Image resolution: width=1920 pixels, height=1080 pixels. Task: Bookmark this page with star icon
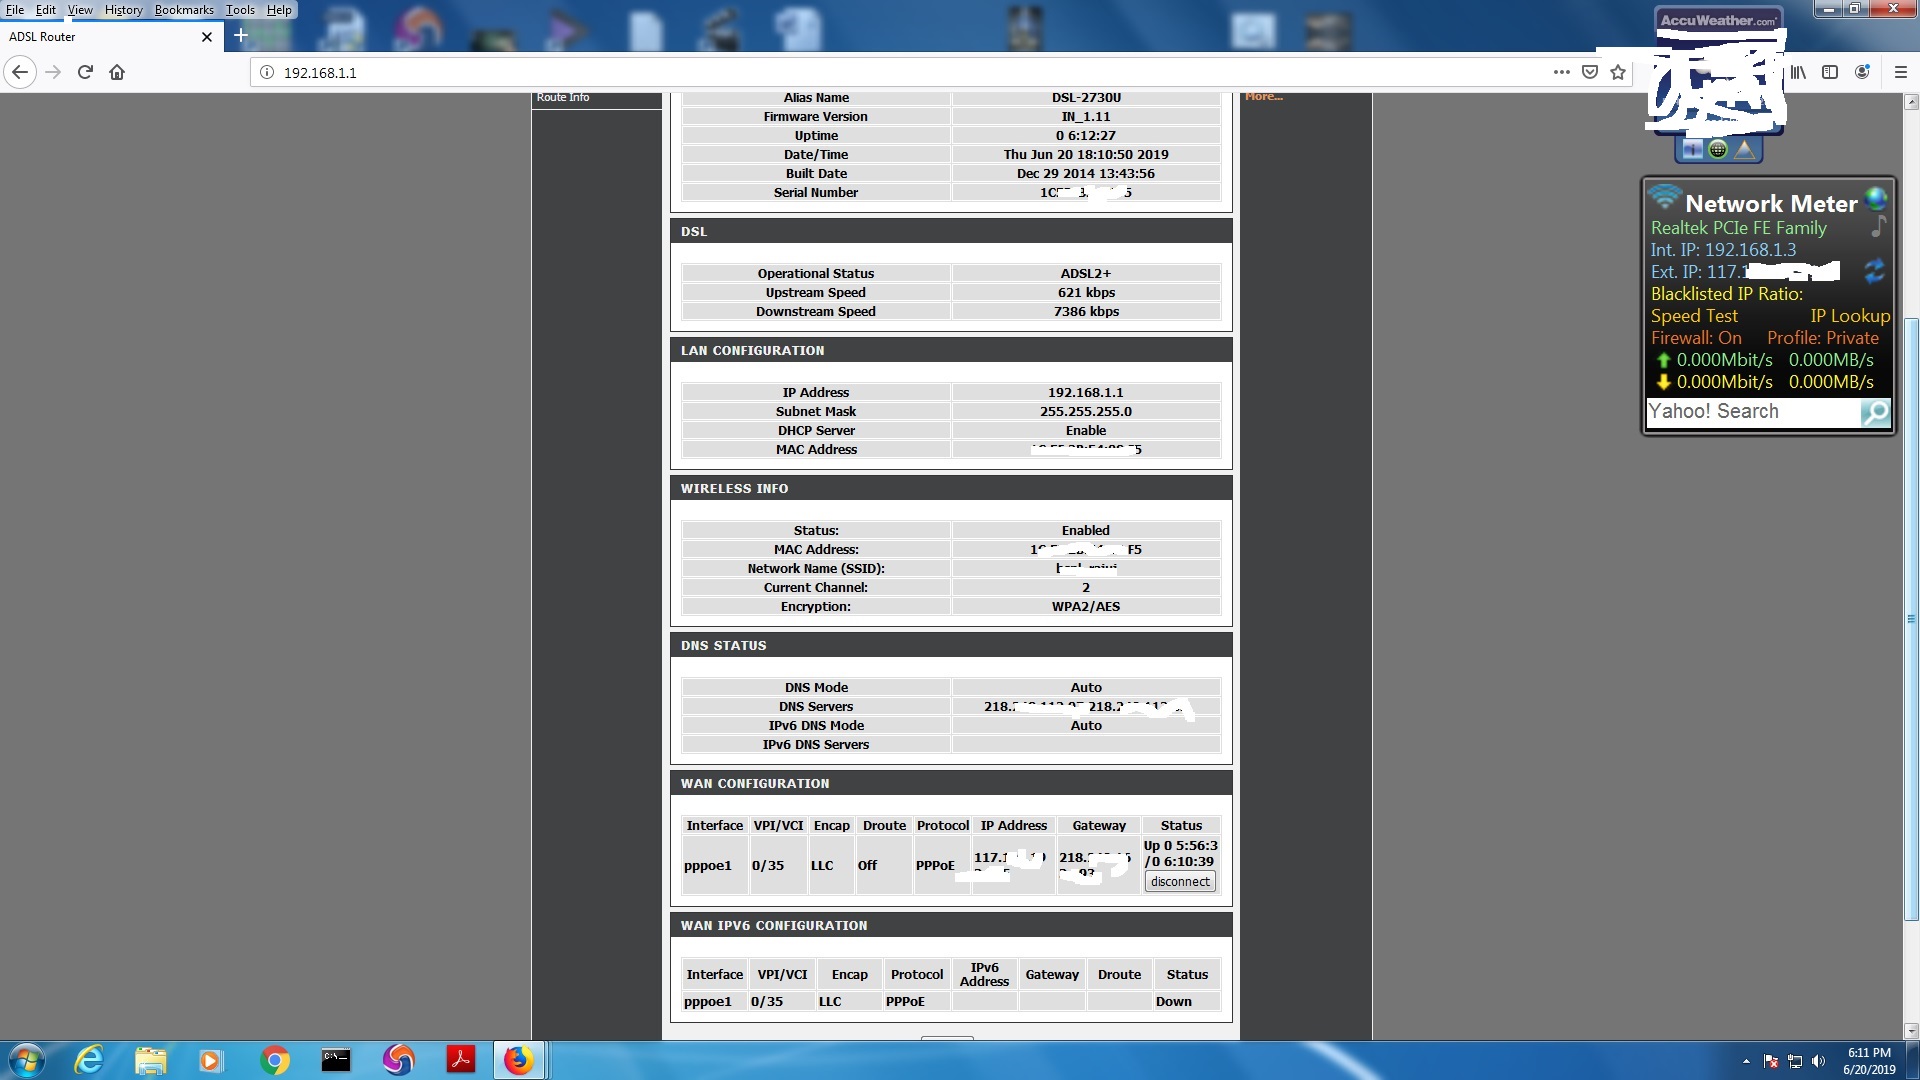[x=1618, y=72]
